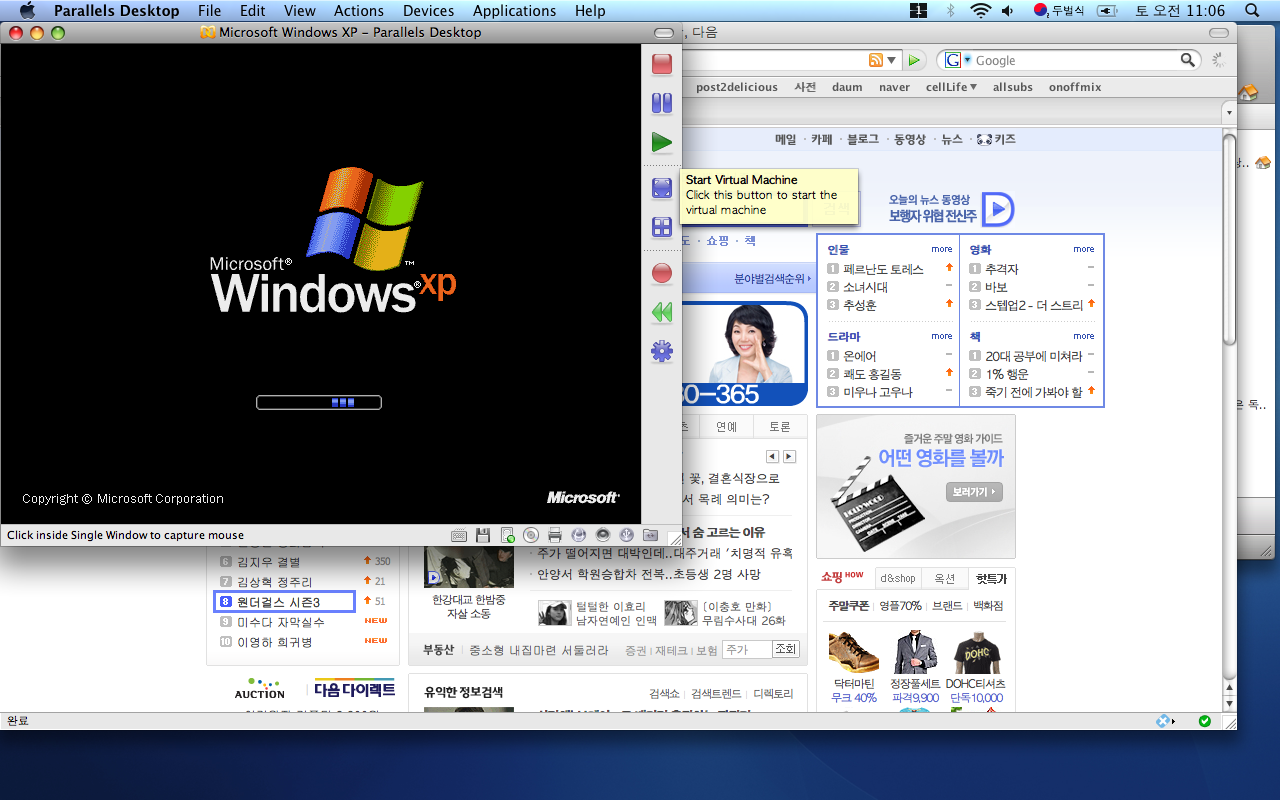Viewport: 1280px width, 800px height.
Task: Open the Wi-Fi status menu bar icon
Action: pos(980,11)
